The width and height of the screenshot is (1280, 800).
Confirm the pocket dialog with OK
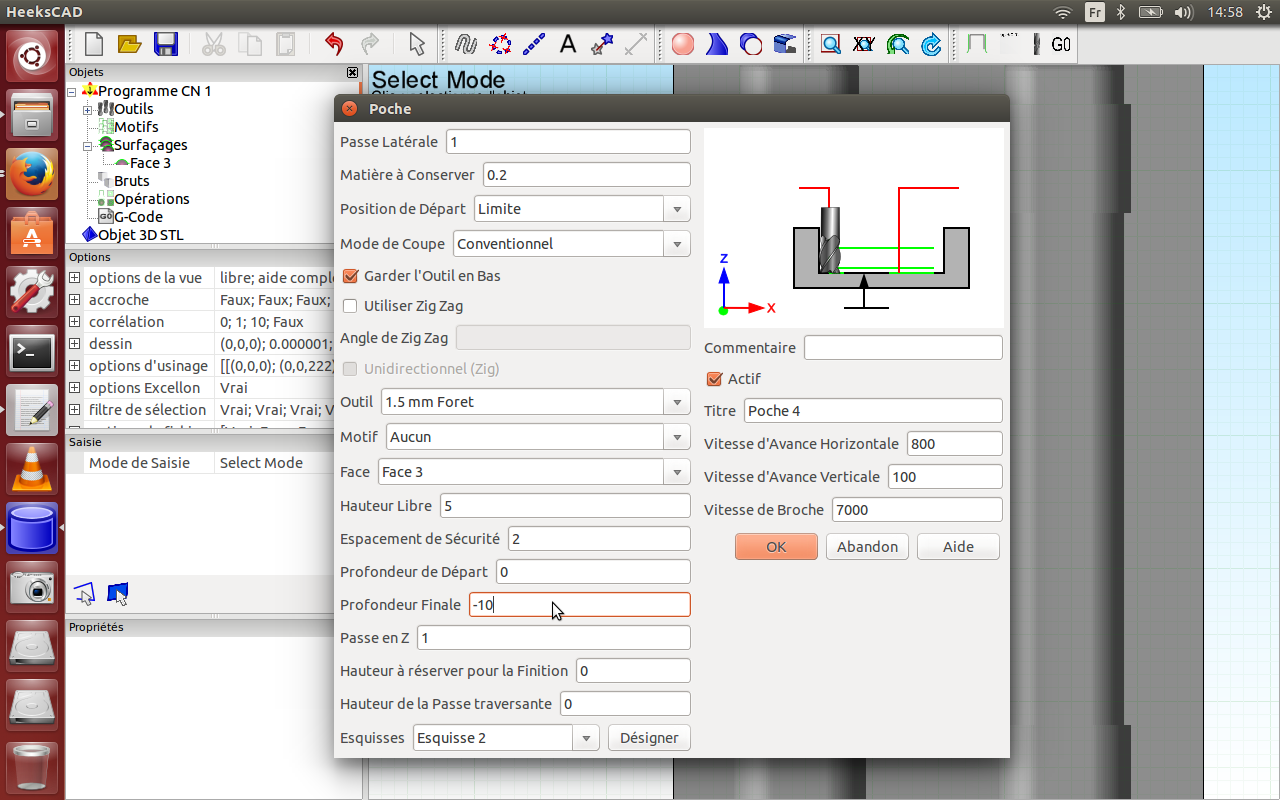coord(776,547)
